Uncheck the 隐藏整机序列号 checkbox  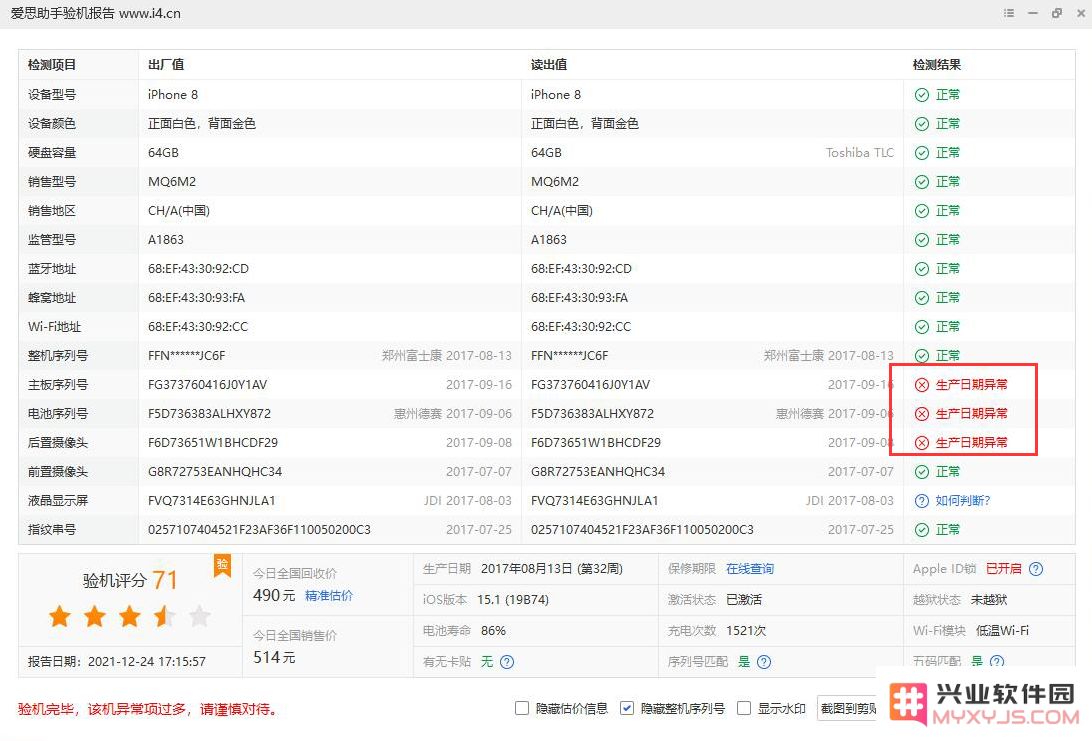[627, 708]
